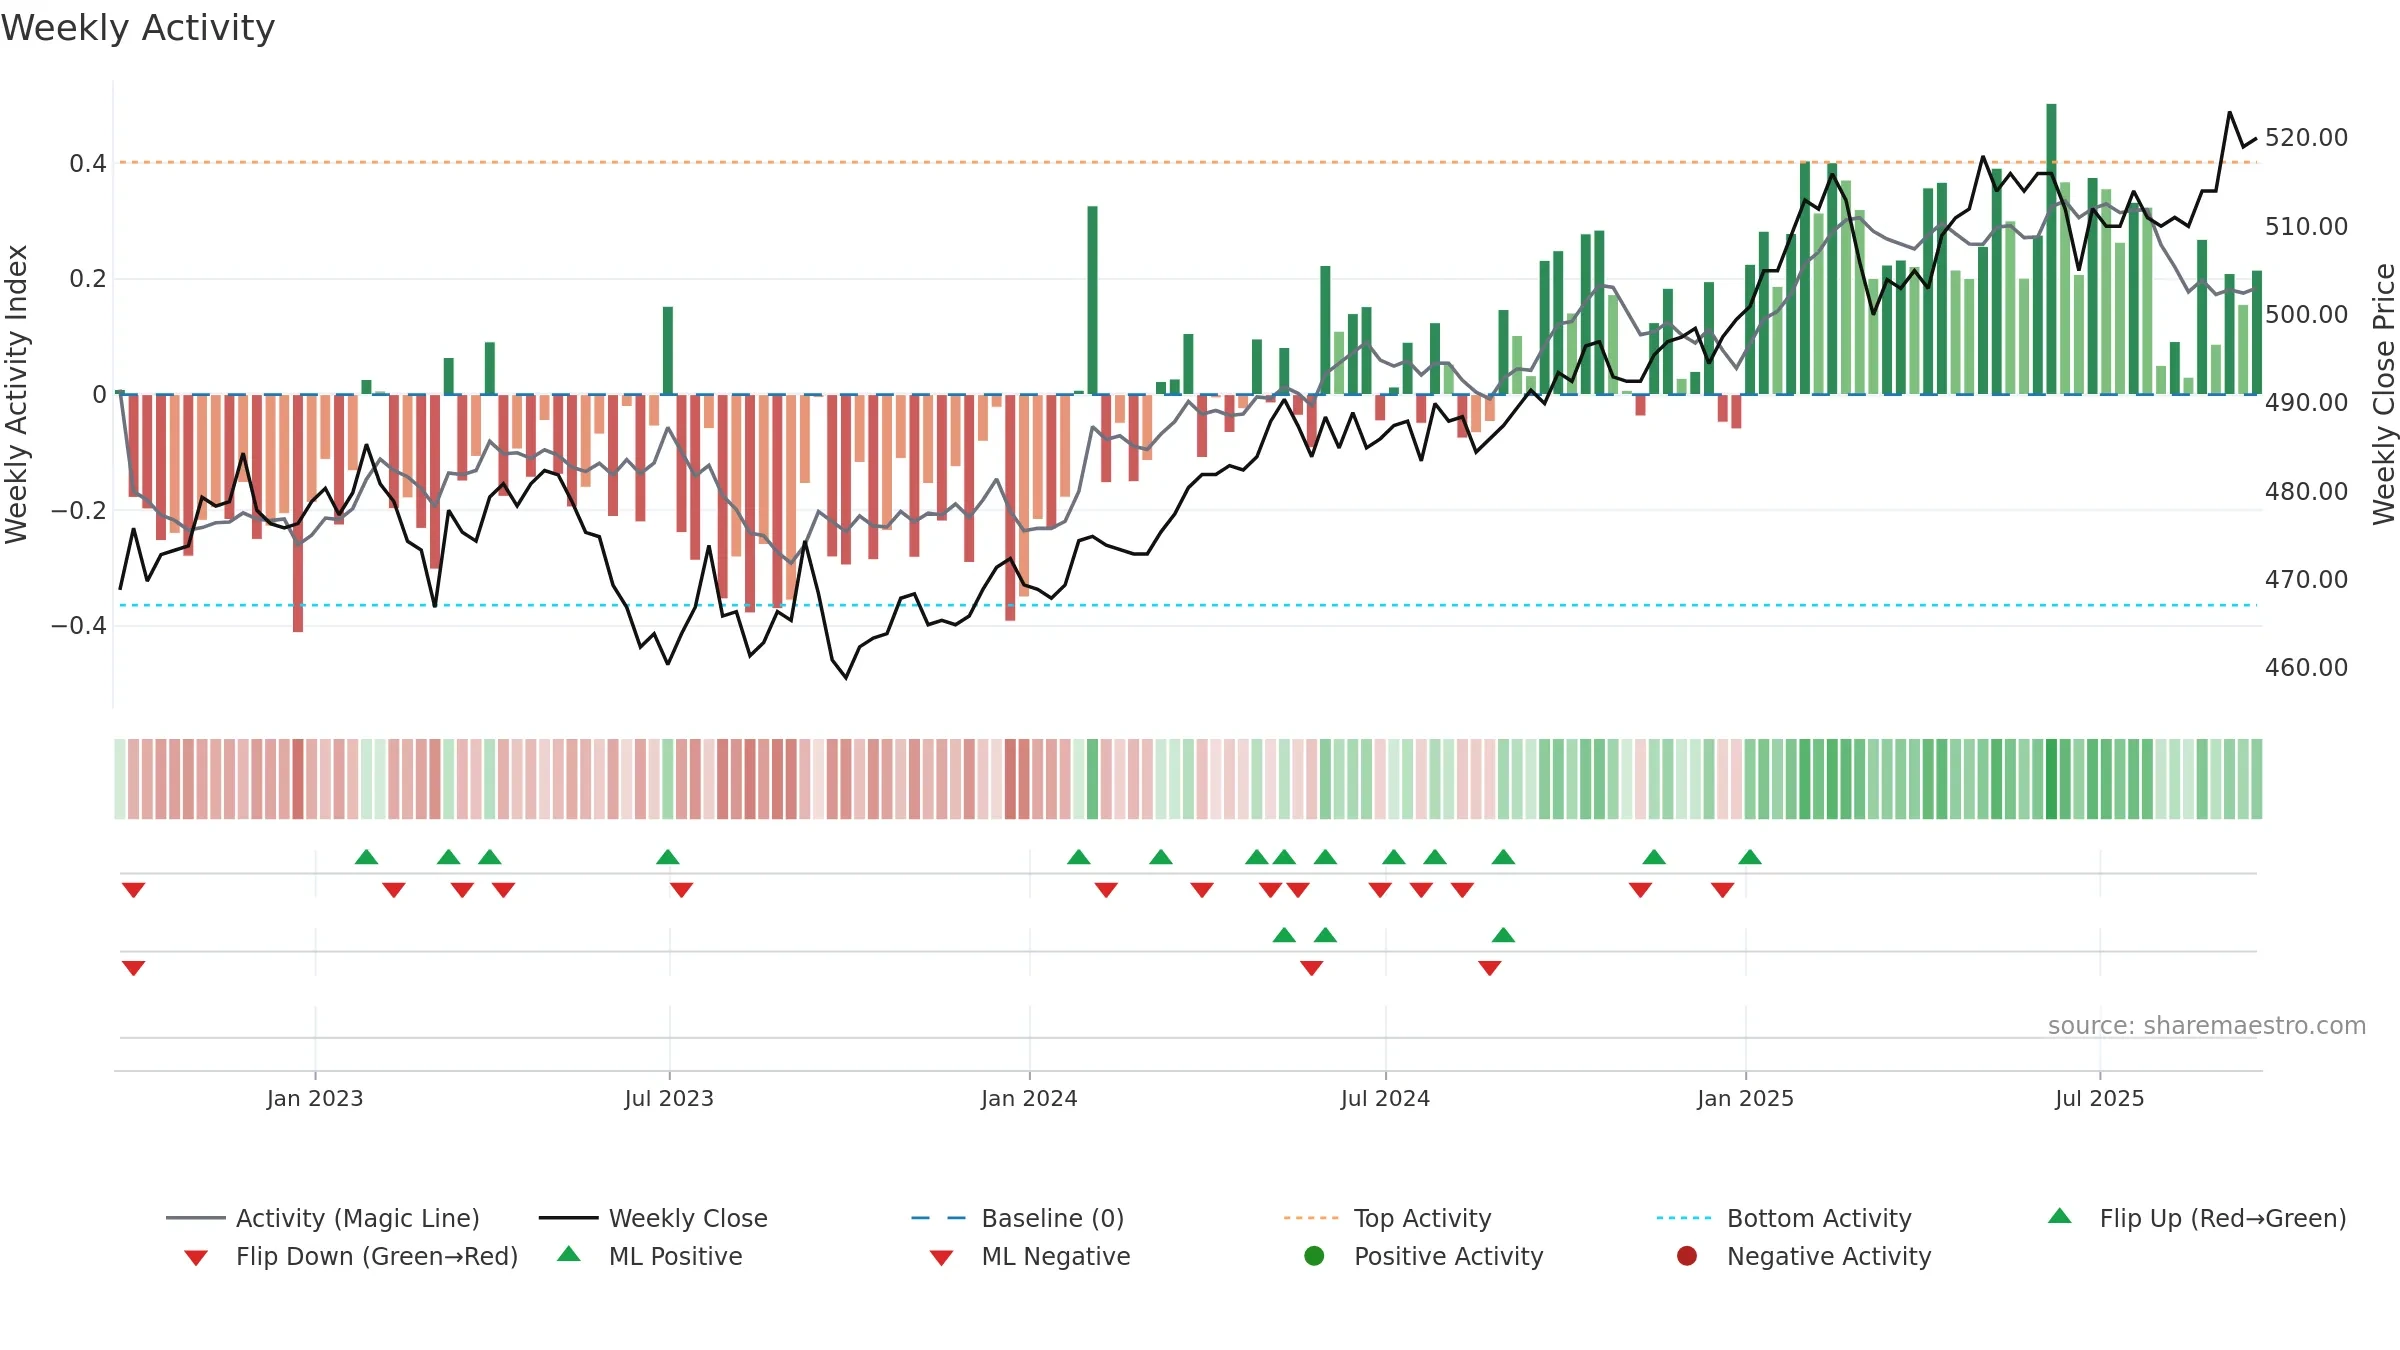Click the 520.00 price axis label
The image size is (2400, 1350).
[x=2306, y=137]
